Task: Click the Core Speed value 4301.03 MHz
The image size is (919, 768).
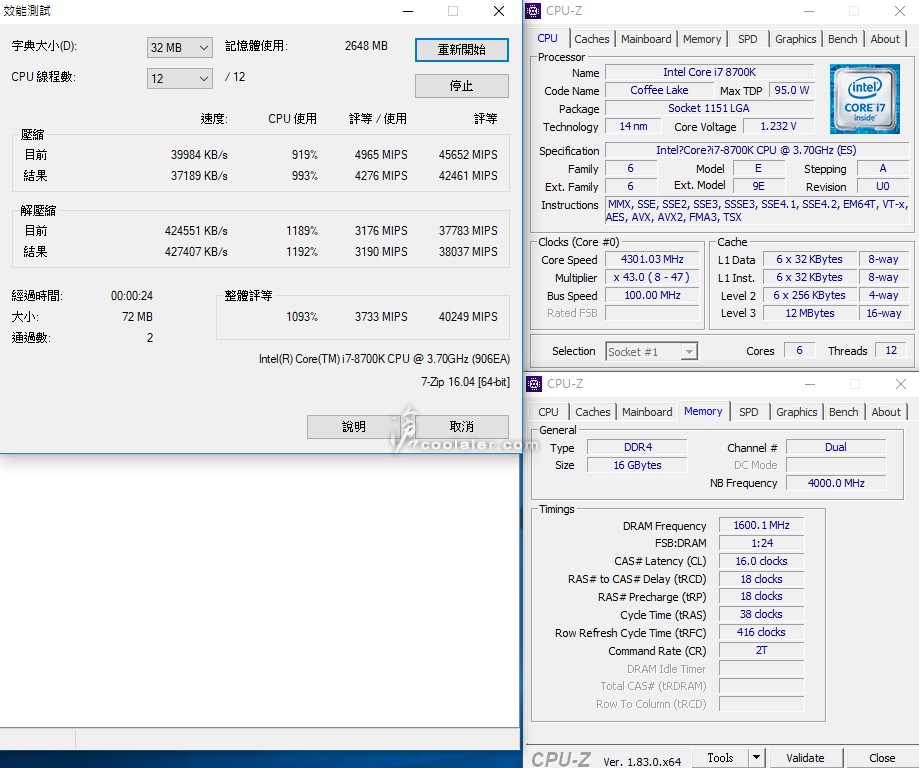Action: point(652,259)
